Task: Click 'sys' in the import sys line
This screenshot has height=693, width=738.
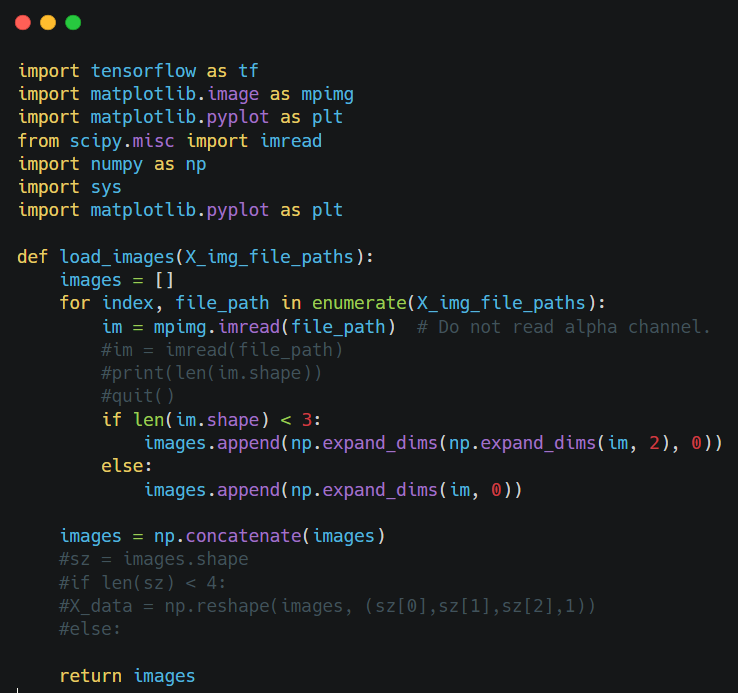Action: tap(106, 188)
